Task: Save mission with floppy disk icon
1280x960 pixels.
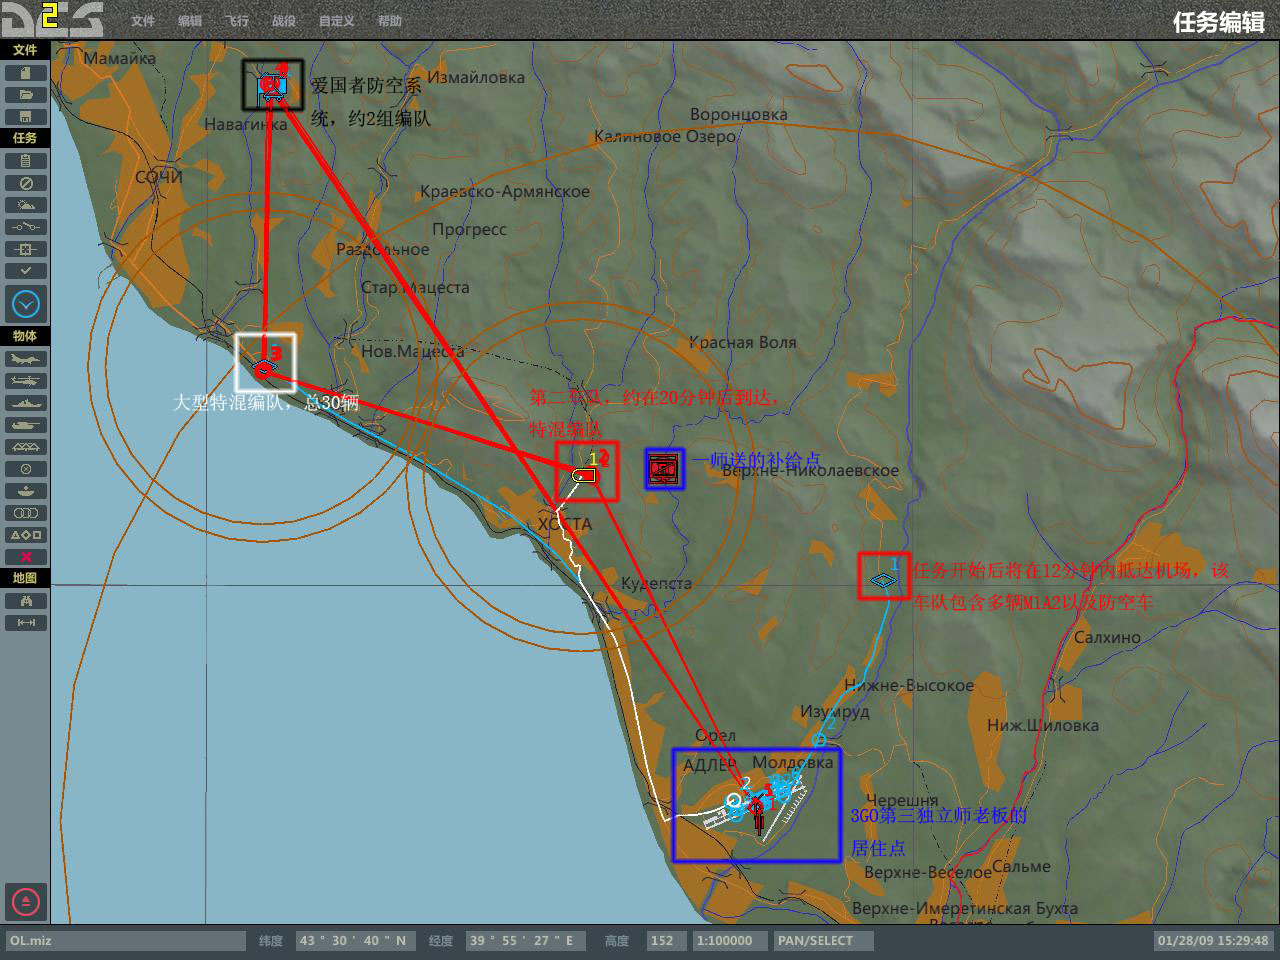Action: pyautogui.click(x=25, y=117)
